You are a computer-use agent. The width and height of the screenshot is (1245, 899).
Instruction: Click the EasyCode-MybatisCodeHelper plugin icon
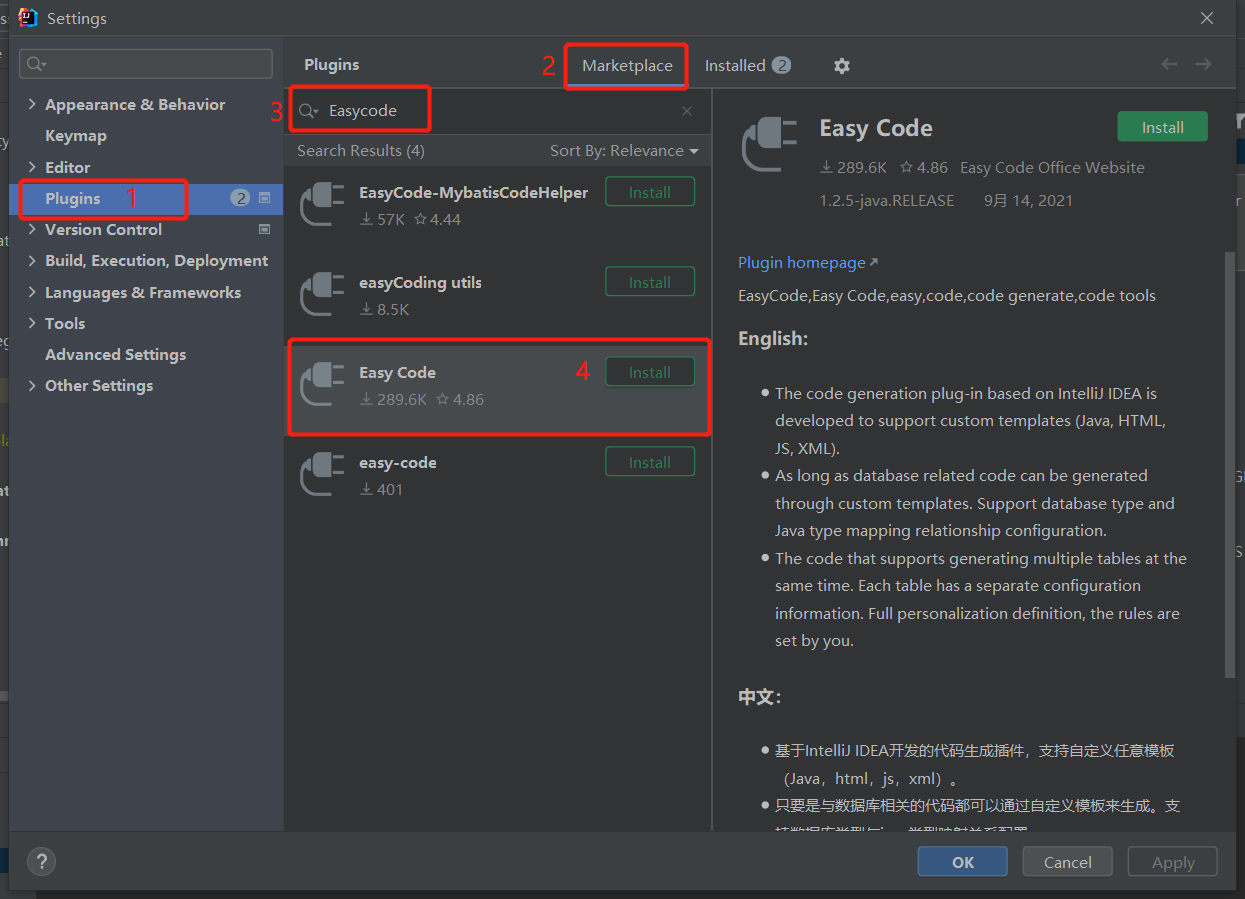point(322,204)
